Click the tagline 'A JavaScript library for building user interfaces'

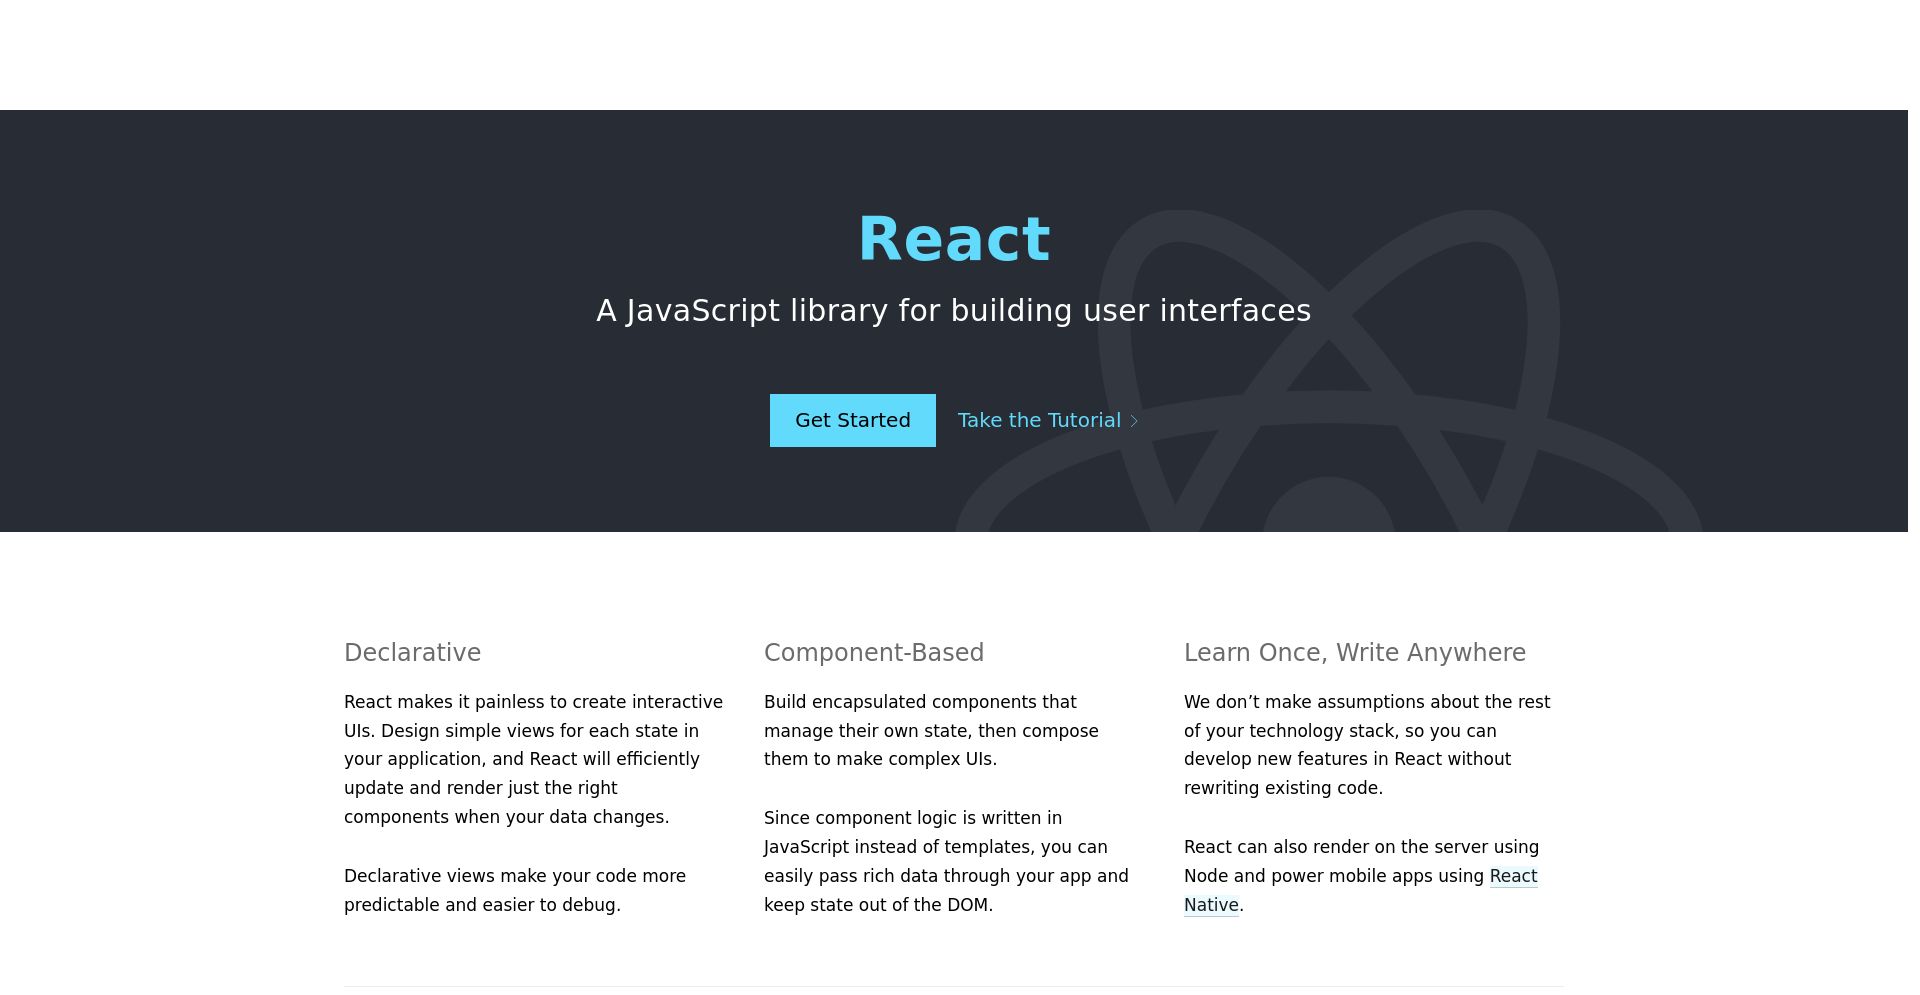954,311
